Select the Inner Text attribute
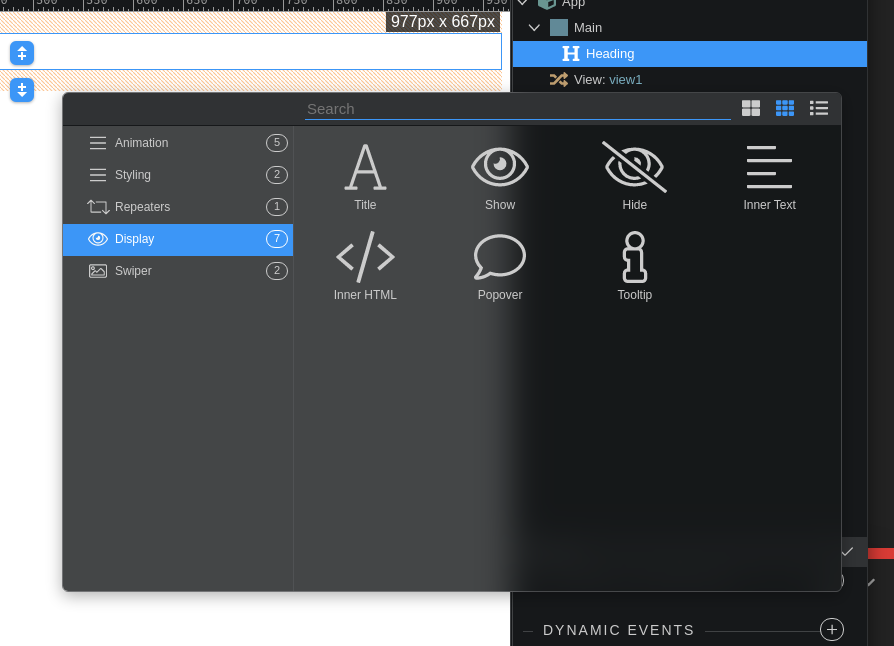Image resolution: width=894 pixels, height=646 pixels. click(769, 176)
